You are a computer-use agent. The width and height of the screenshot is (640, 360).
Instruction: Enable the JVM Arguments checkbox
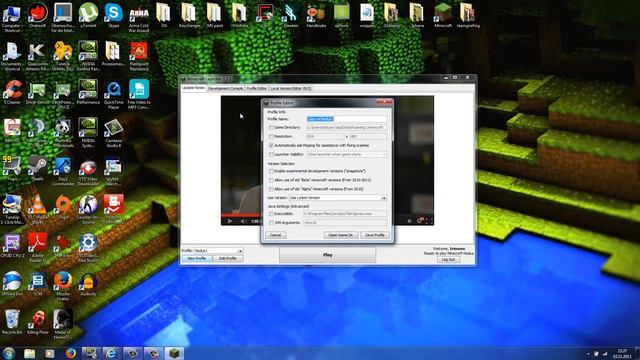point(271,222)
